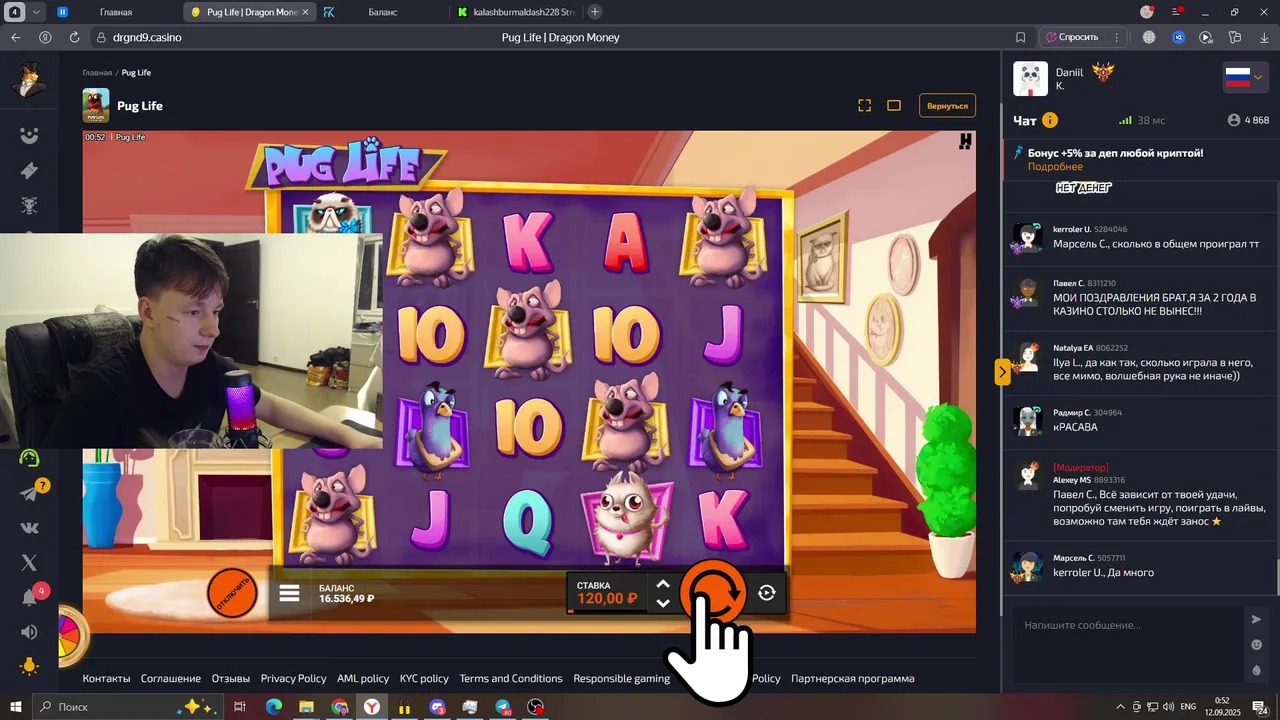The image size is (1280, 720).
Task: Enter fullscreen mode for Pug Life
Action: (x=865, y=105)
